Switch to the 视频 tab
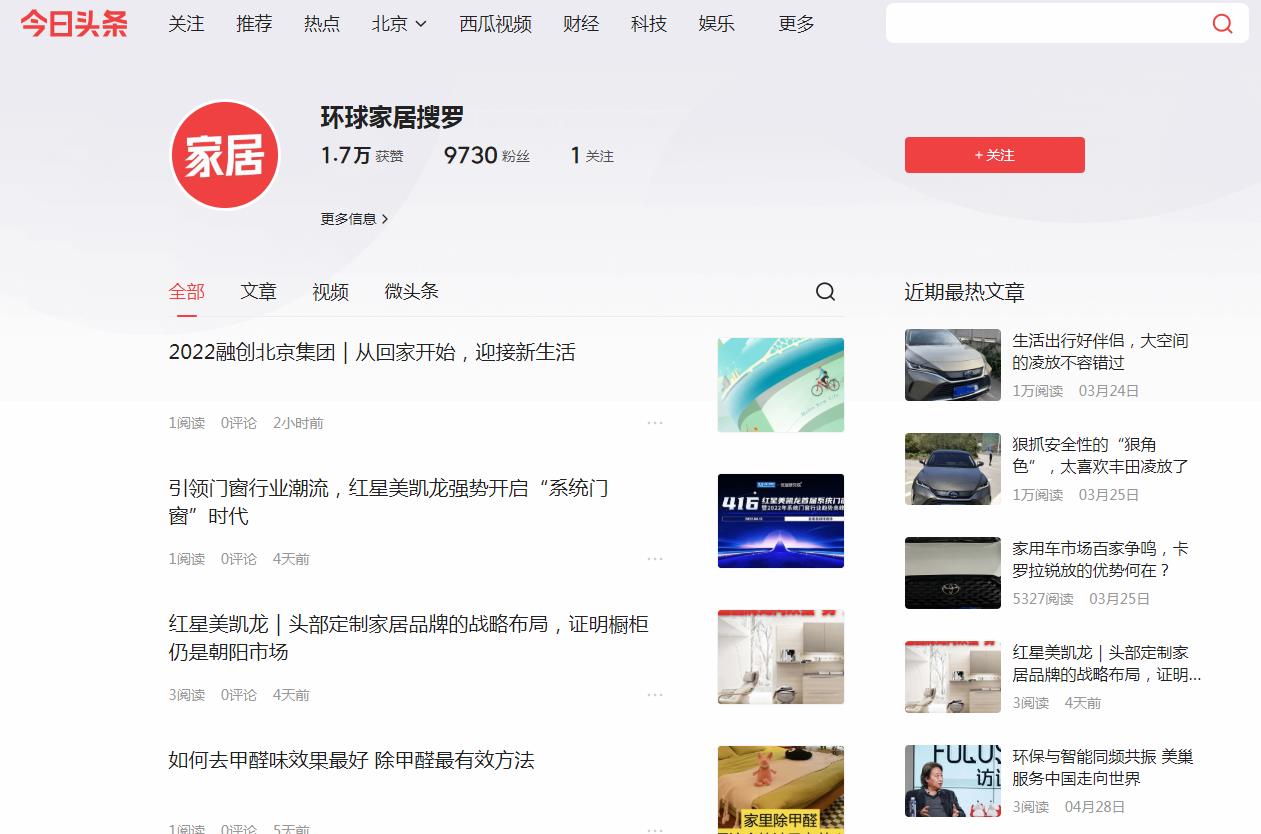Viewport: 1261px width, 834px height. 330,291
